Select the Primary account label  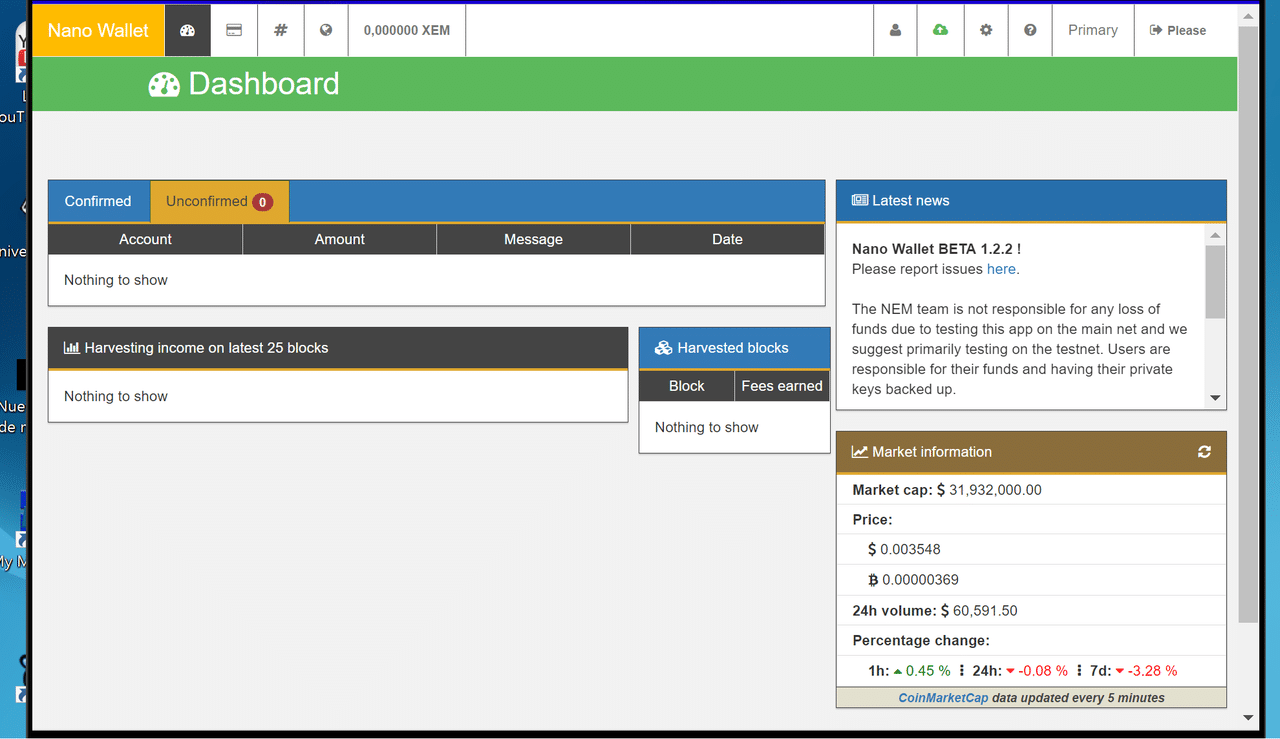[x=1093, y=30]
